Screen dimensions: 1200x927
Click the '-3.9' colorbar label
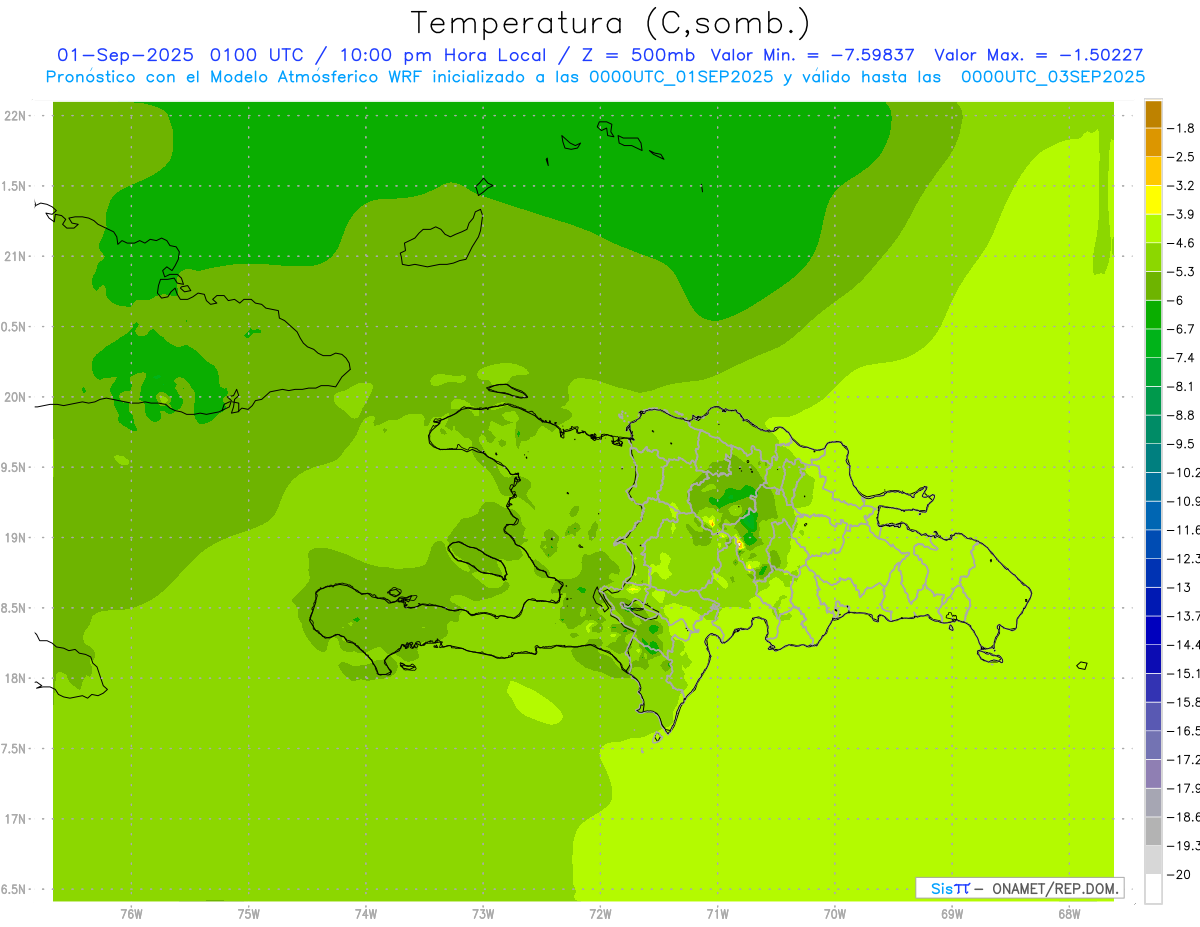tap(1183, 214)
